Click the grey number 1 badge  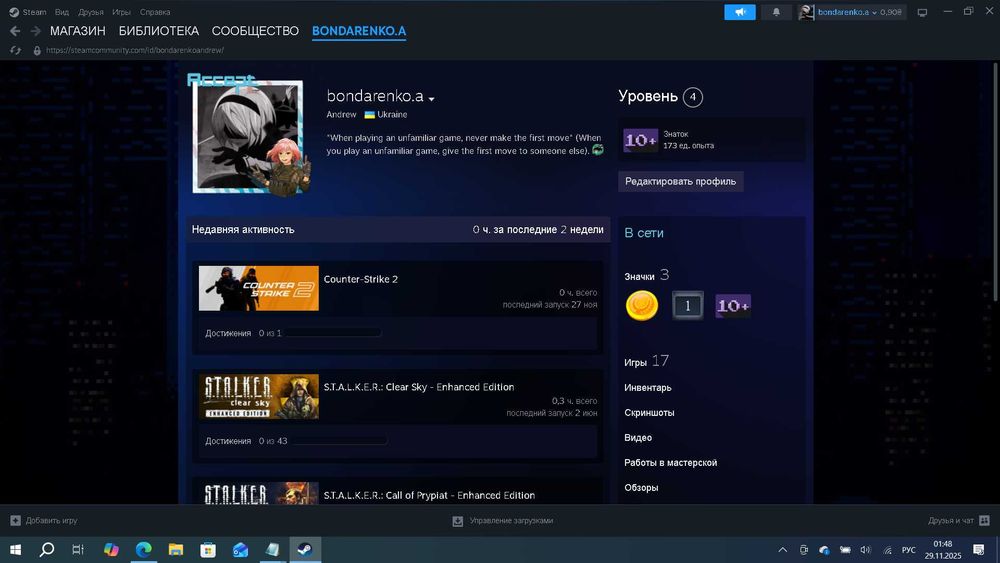pos(688,305)
